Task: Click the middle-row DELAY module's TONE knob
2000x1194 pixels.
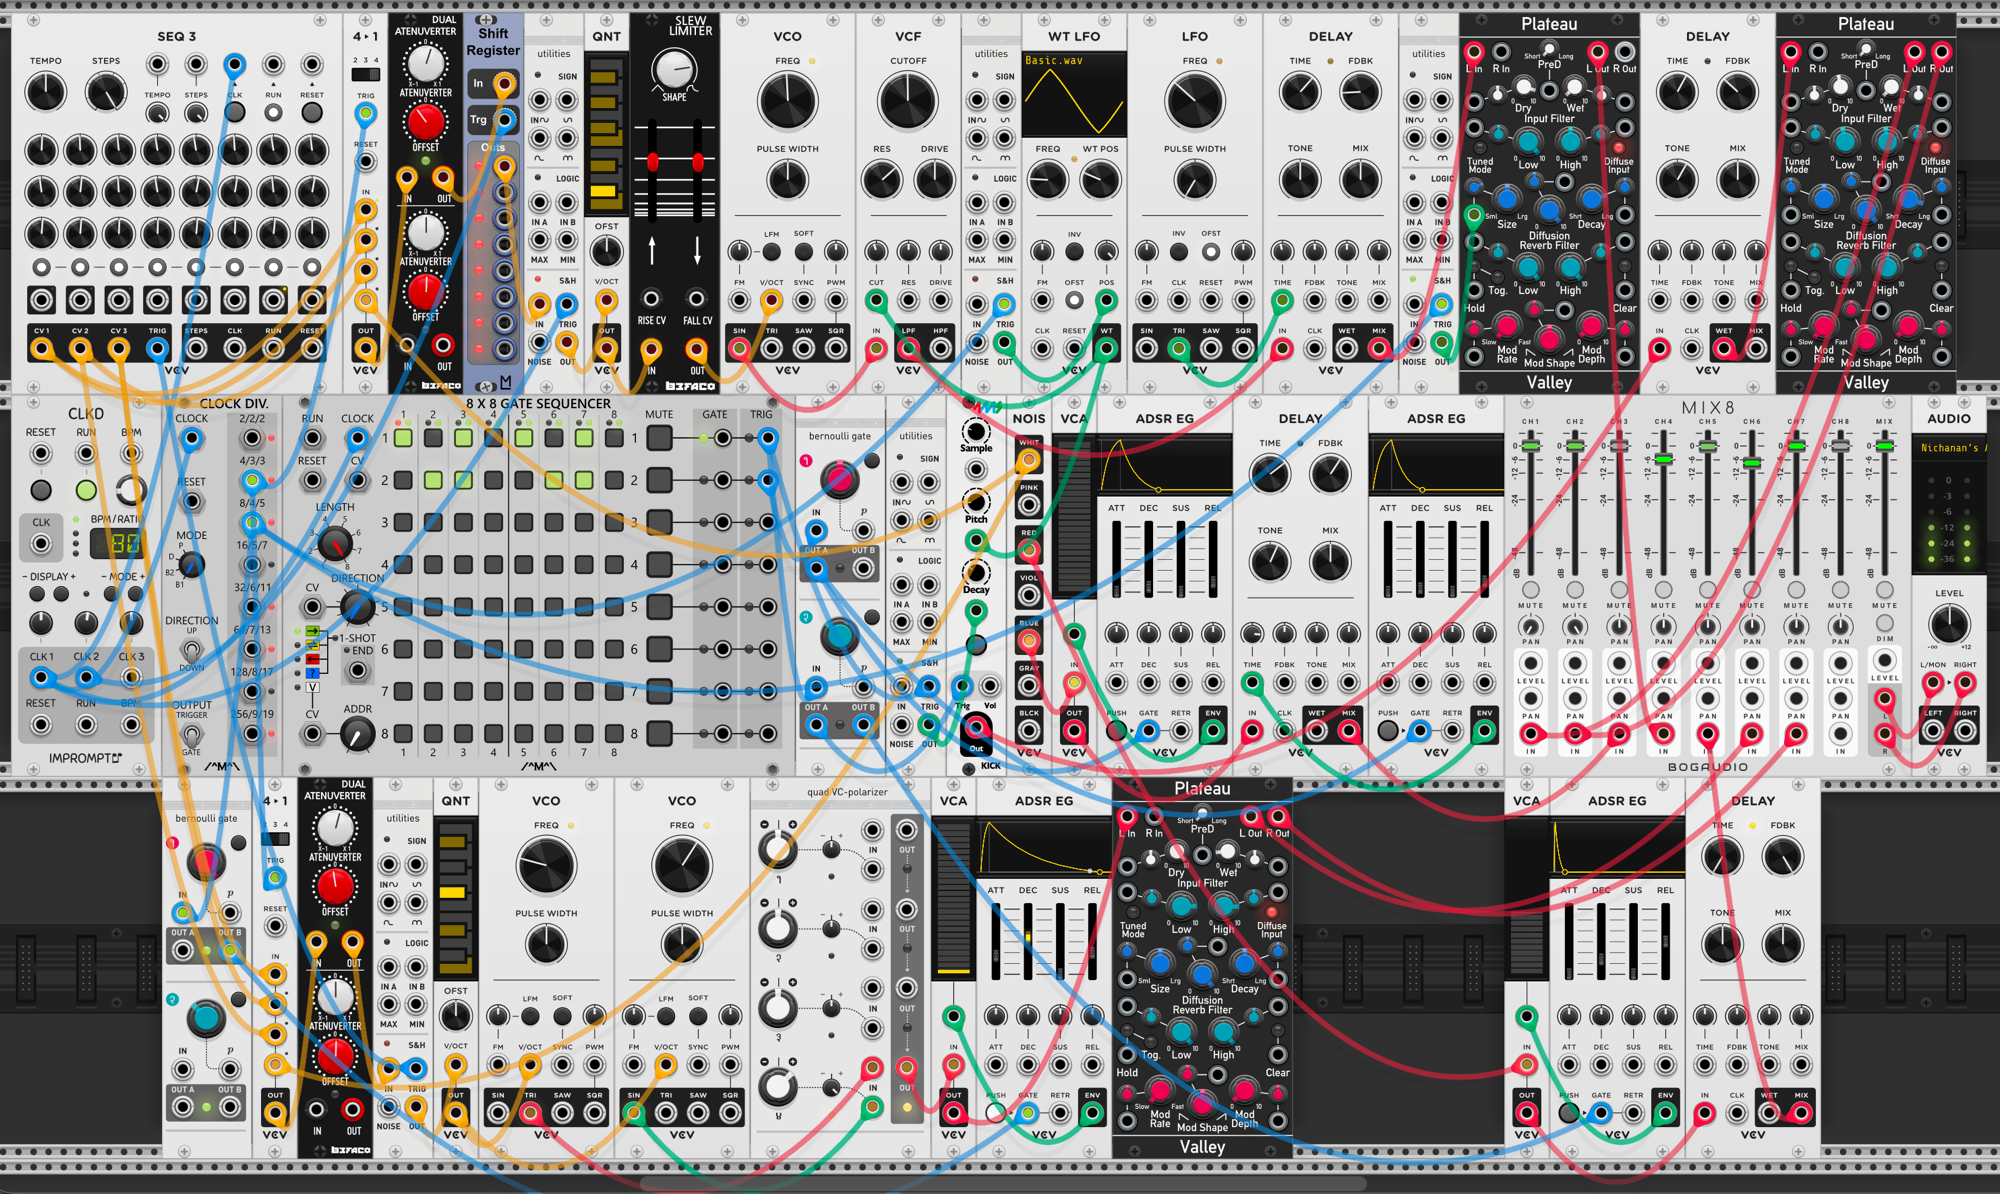Action: pyautogui.click(x=1270, y=561)
